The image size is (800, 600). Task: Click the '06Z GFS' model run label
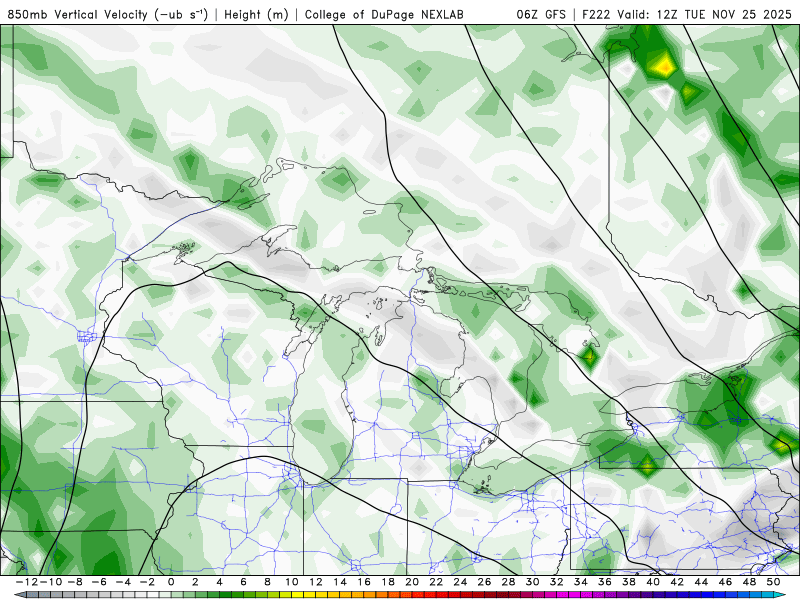coord(541,15)
